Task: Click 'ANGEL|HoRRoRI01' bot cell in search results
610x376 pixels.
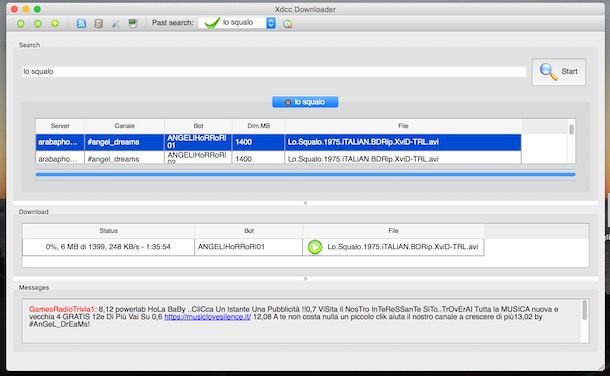Action: click(x=197, y=142)
